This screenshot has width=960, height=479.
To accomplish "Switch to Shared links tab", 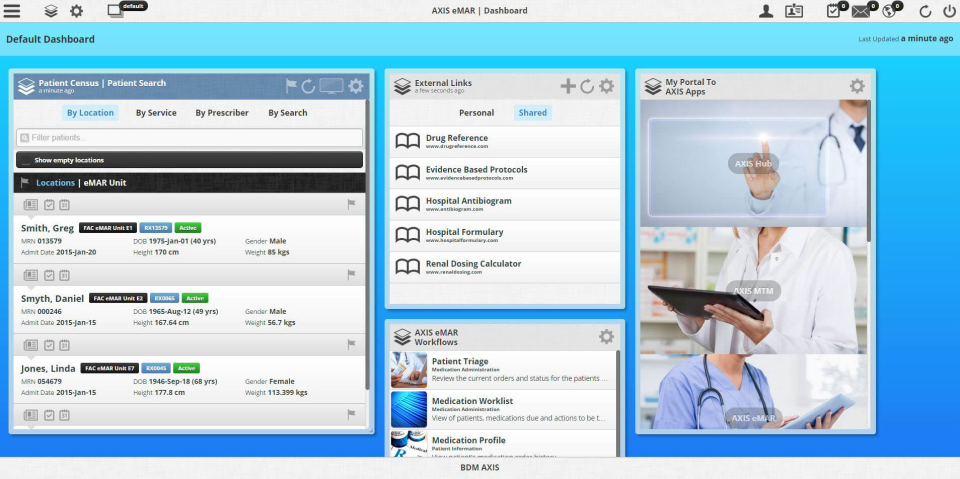I will point(533,113).
